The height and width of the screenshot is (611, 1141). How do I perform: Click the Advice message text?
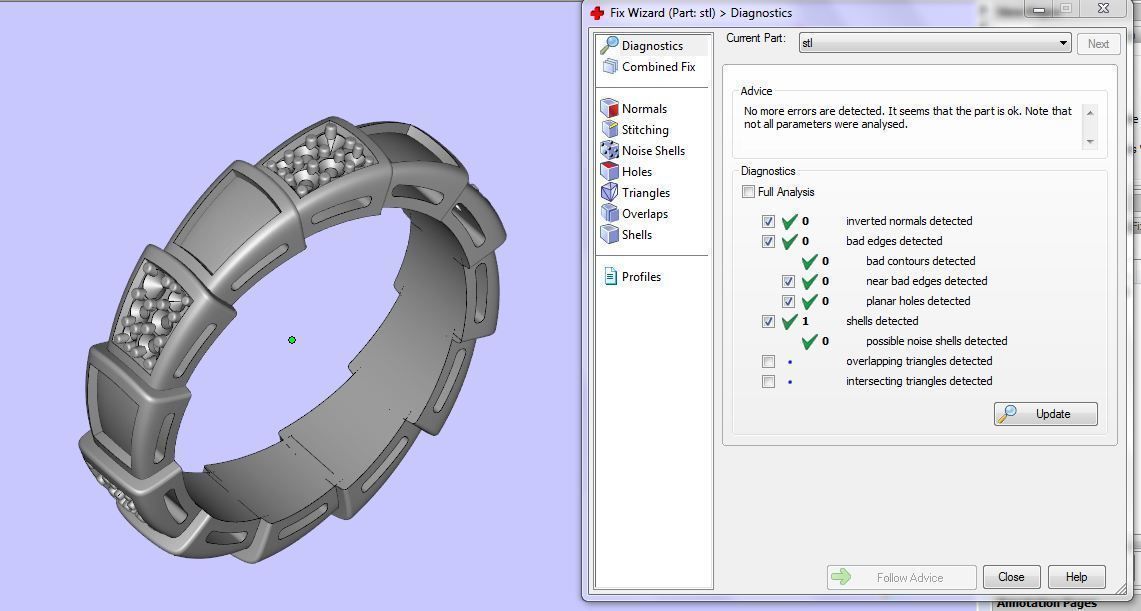(907, 118)
